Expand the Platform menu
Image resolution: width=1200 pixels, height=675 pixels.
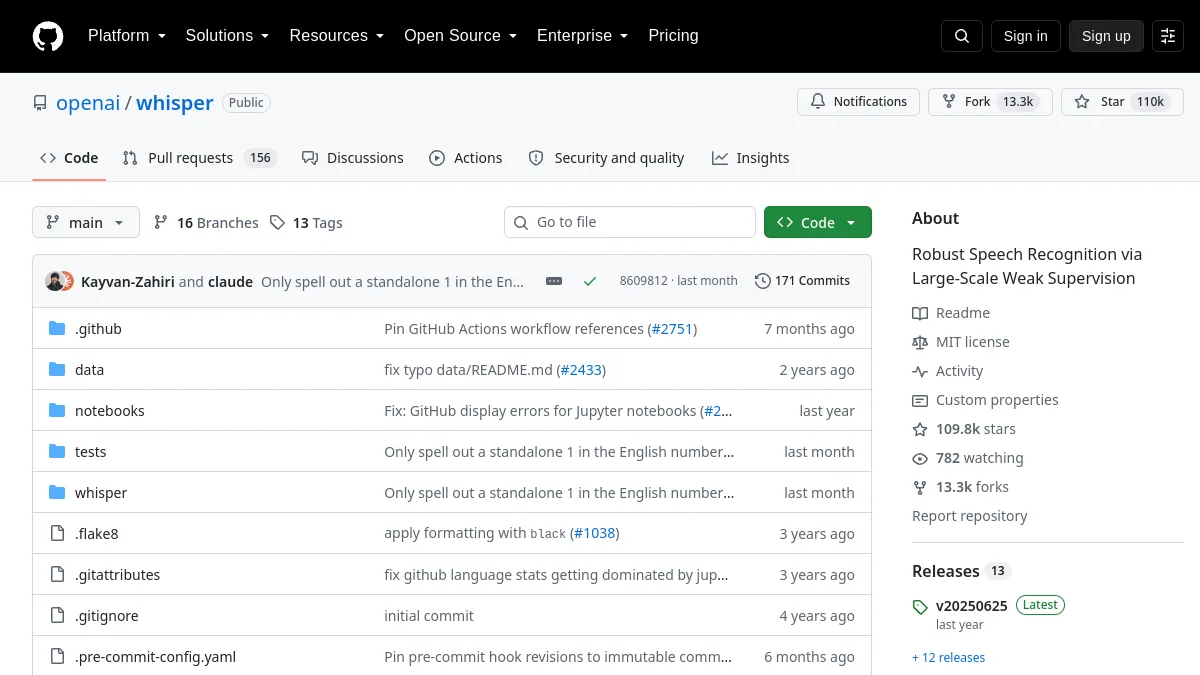coord(126,36)
